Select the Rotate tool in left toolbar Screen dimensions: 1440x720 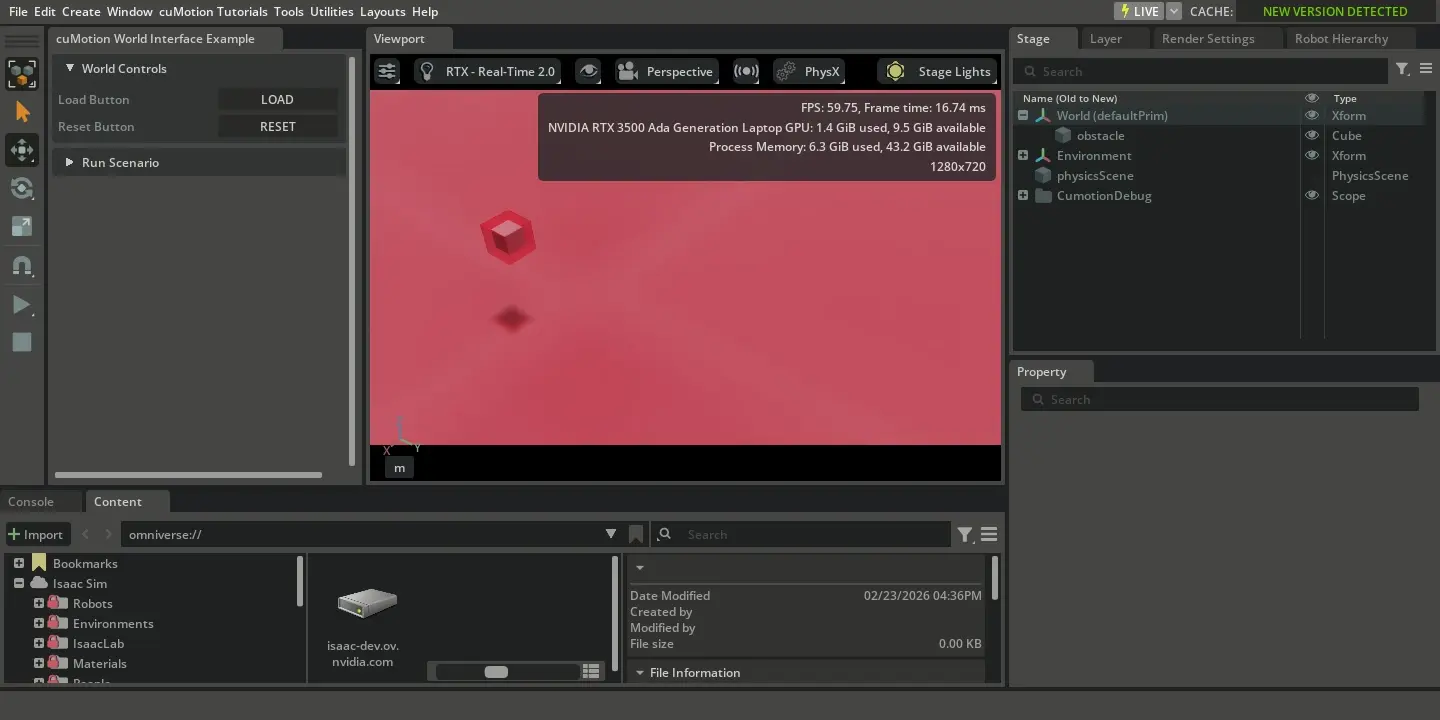[22, 189]
